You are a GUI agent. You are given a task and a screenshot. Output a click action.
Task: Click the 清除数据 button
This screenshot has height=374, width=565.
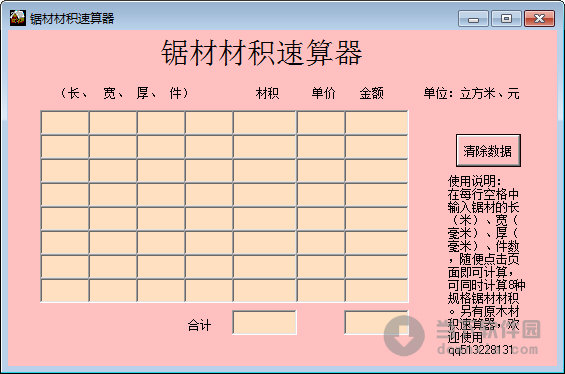click(488, 151)
